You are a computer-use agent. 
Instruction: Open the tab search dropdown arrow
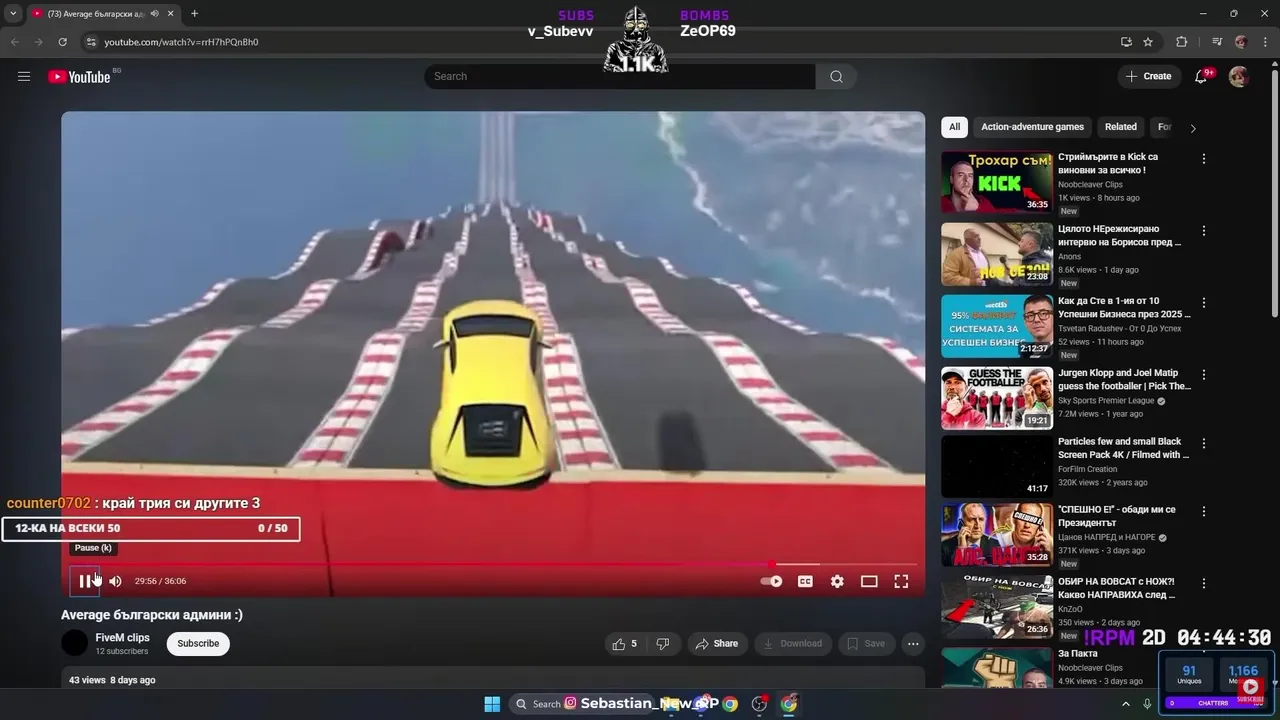[x=13, y=14]
